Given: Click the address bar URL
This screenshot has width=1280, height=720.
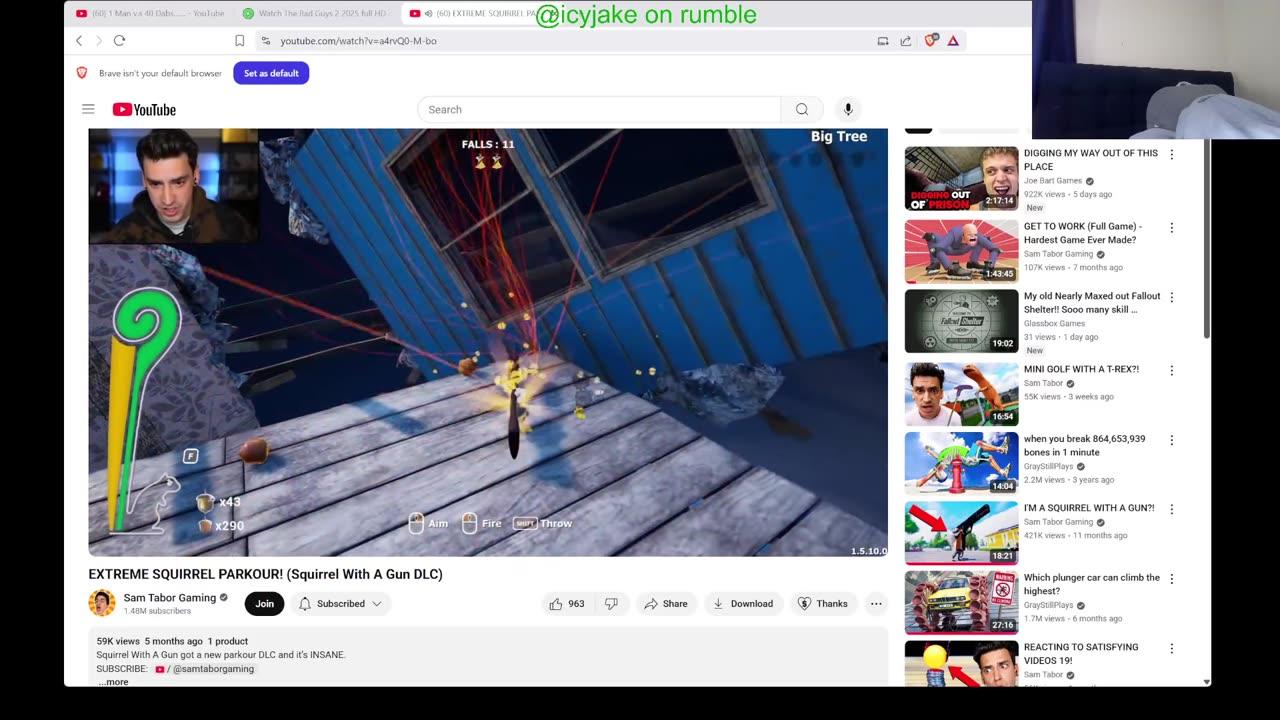Looking at the screenshot, I should click(358, 41).
